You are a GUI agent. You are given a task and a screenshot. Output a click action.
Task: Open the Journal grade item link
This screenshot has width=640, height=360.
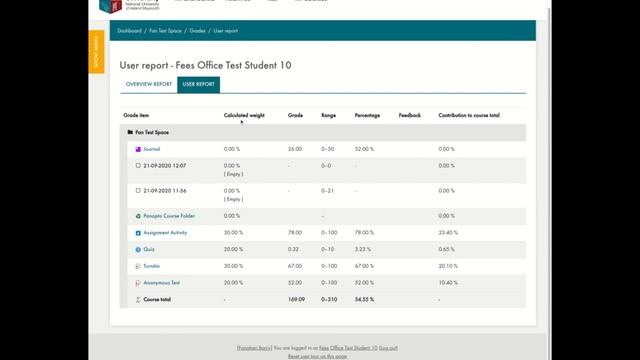[x=151, y=149]
